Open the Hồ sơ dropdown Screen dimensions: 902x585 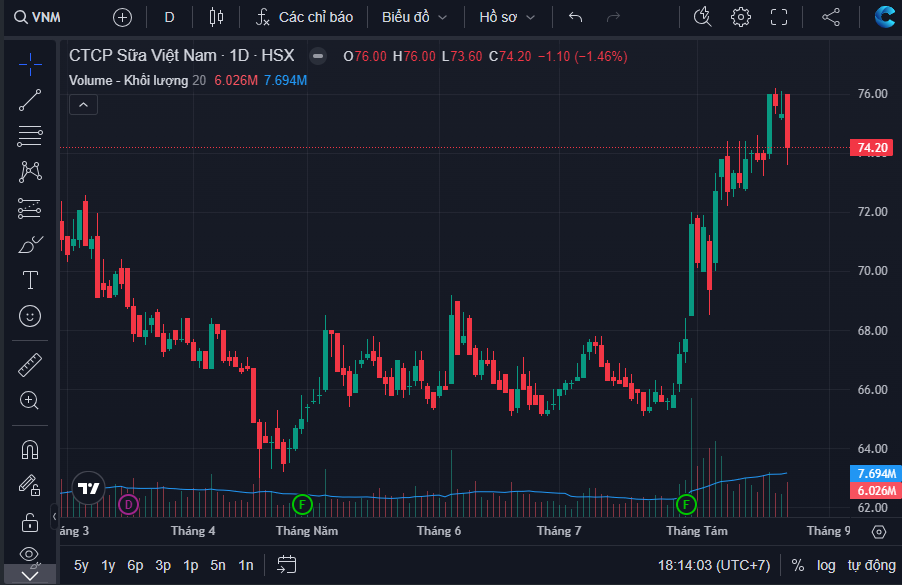point(507,17)
